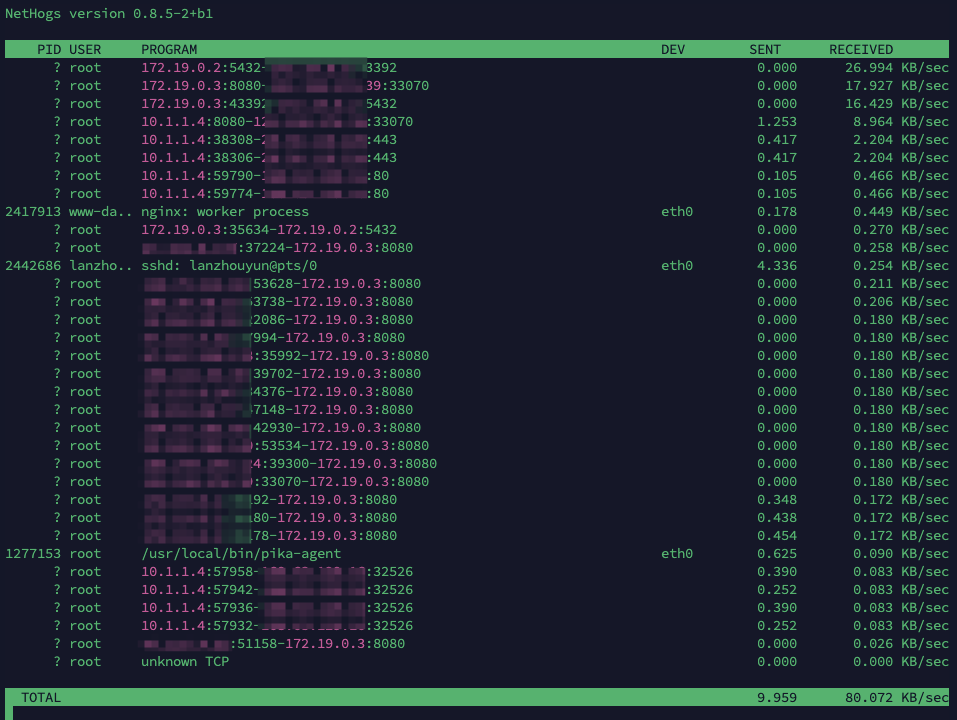The image size is (957, 720).
Task: Click the 4.336 sent value for sshd
Action: (x=777, y=266)
